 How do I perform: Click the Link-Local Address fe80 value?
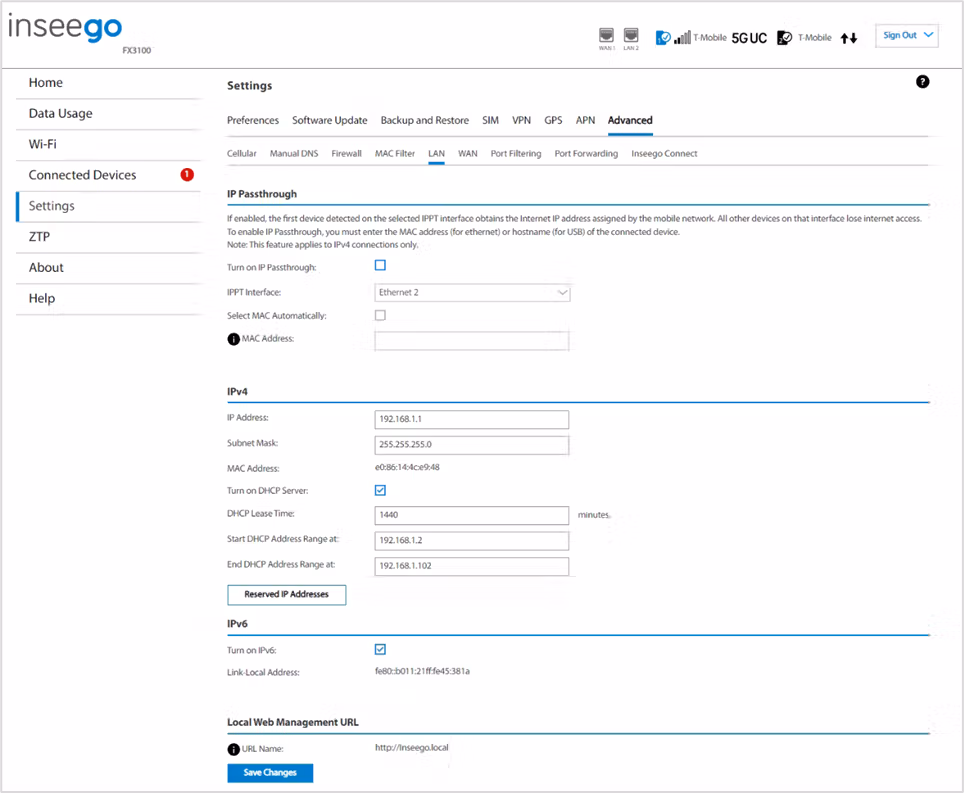pyautogui.click(x=422, y=671)
